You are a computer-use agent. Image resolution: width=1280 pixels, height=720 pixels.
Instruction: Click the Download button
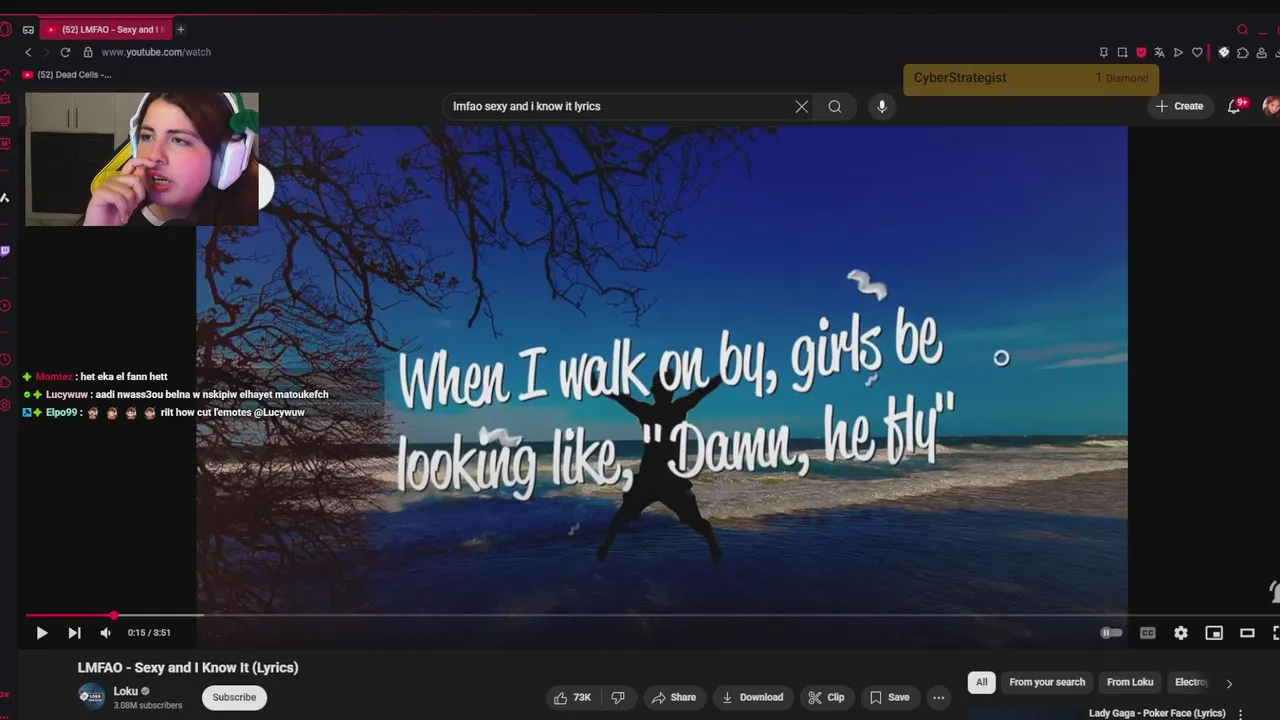(x=753, y=697)
